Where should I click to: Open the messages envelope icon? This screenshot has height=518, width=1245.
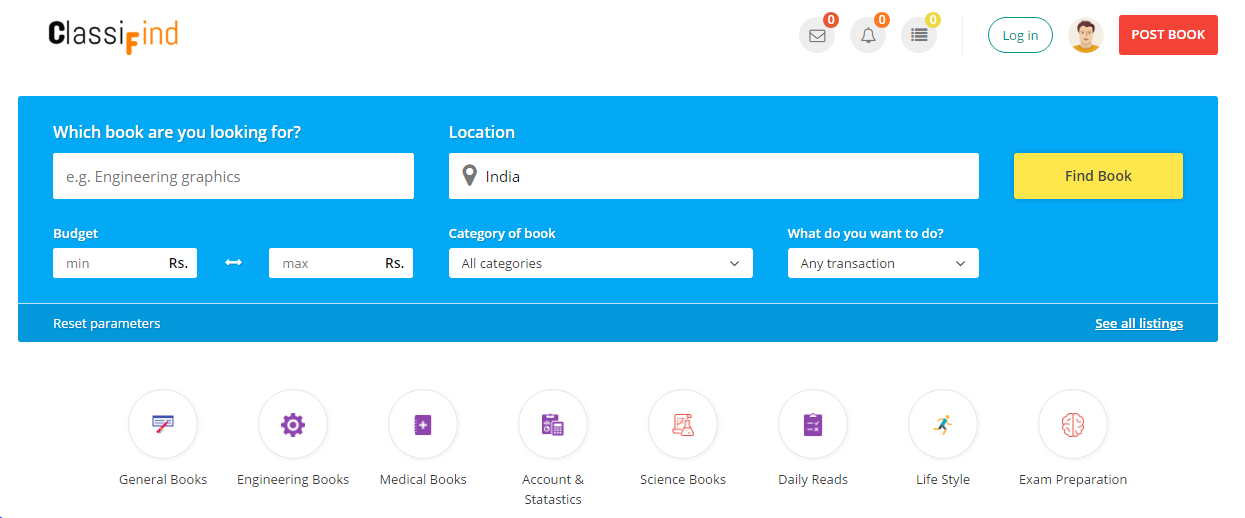(x=817, y=36)
